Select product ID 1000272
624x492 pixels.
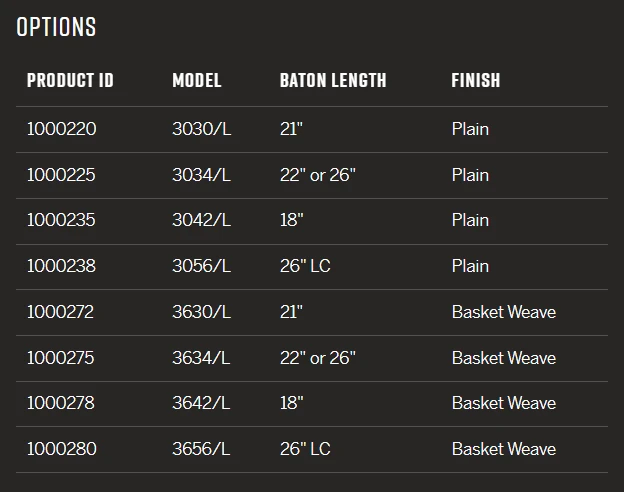[61, 312]
